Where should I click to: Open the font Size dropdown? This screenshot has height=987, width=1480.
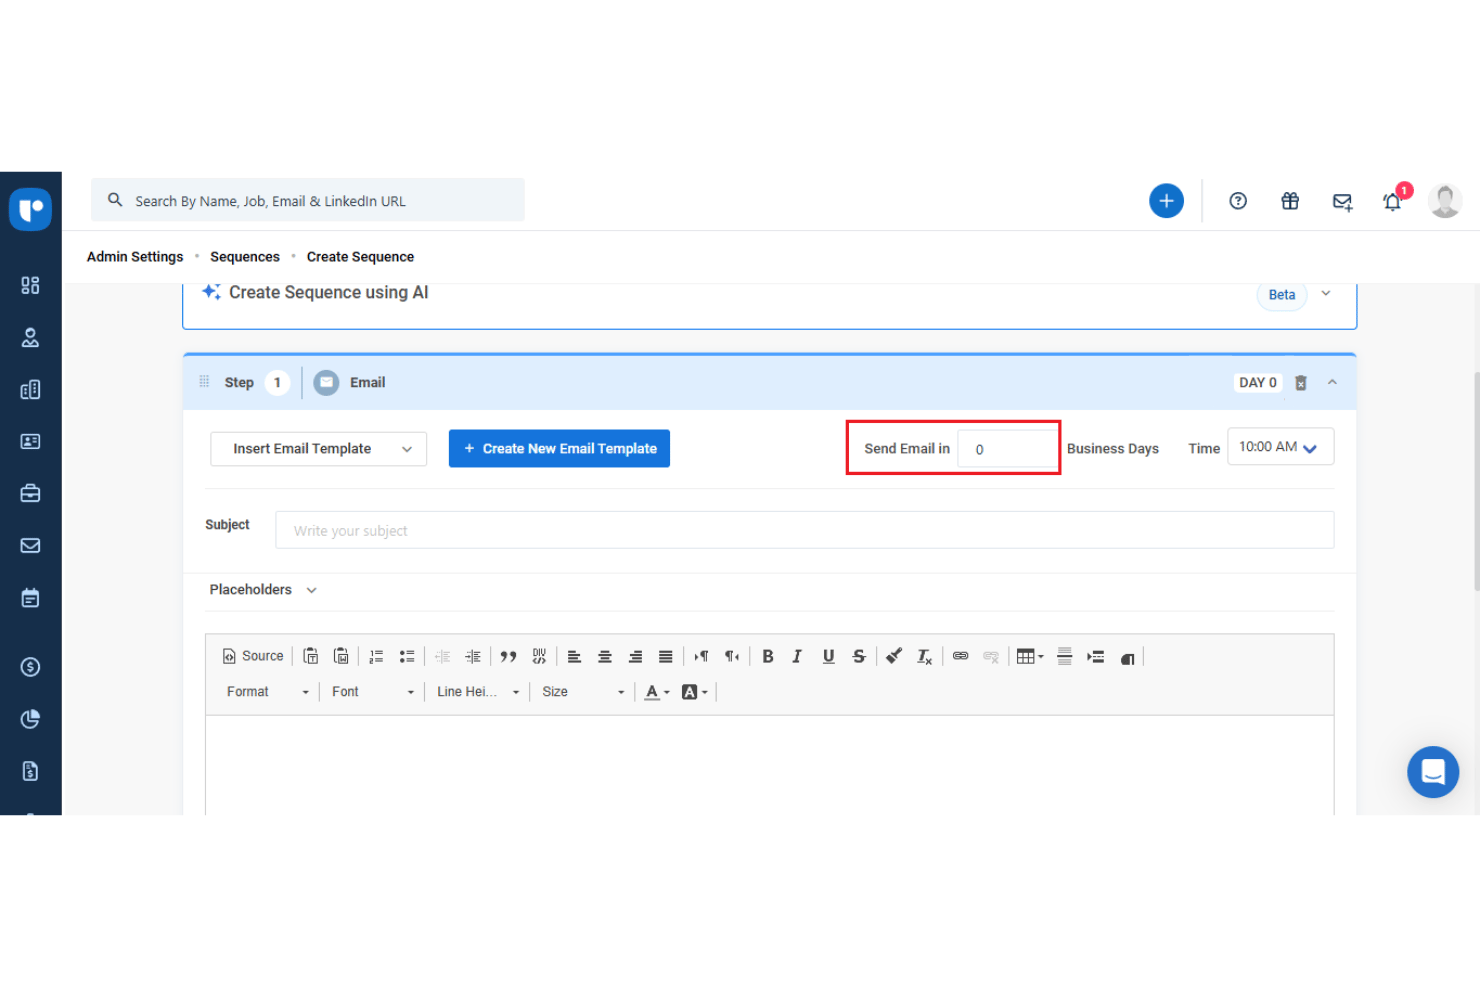(x=582, y=692)
